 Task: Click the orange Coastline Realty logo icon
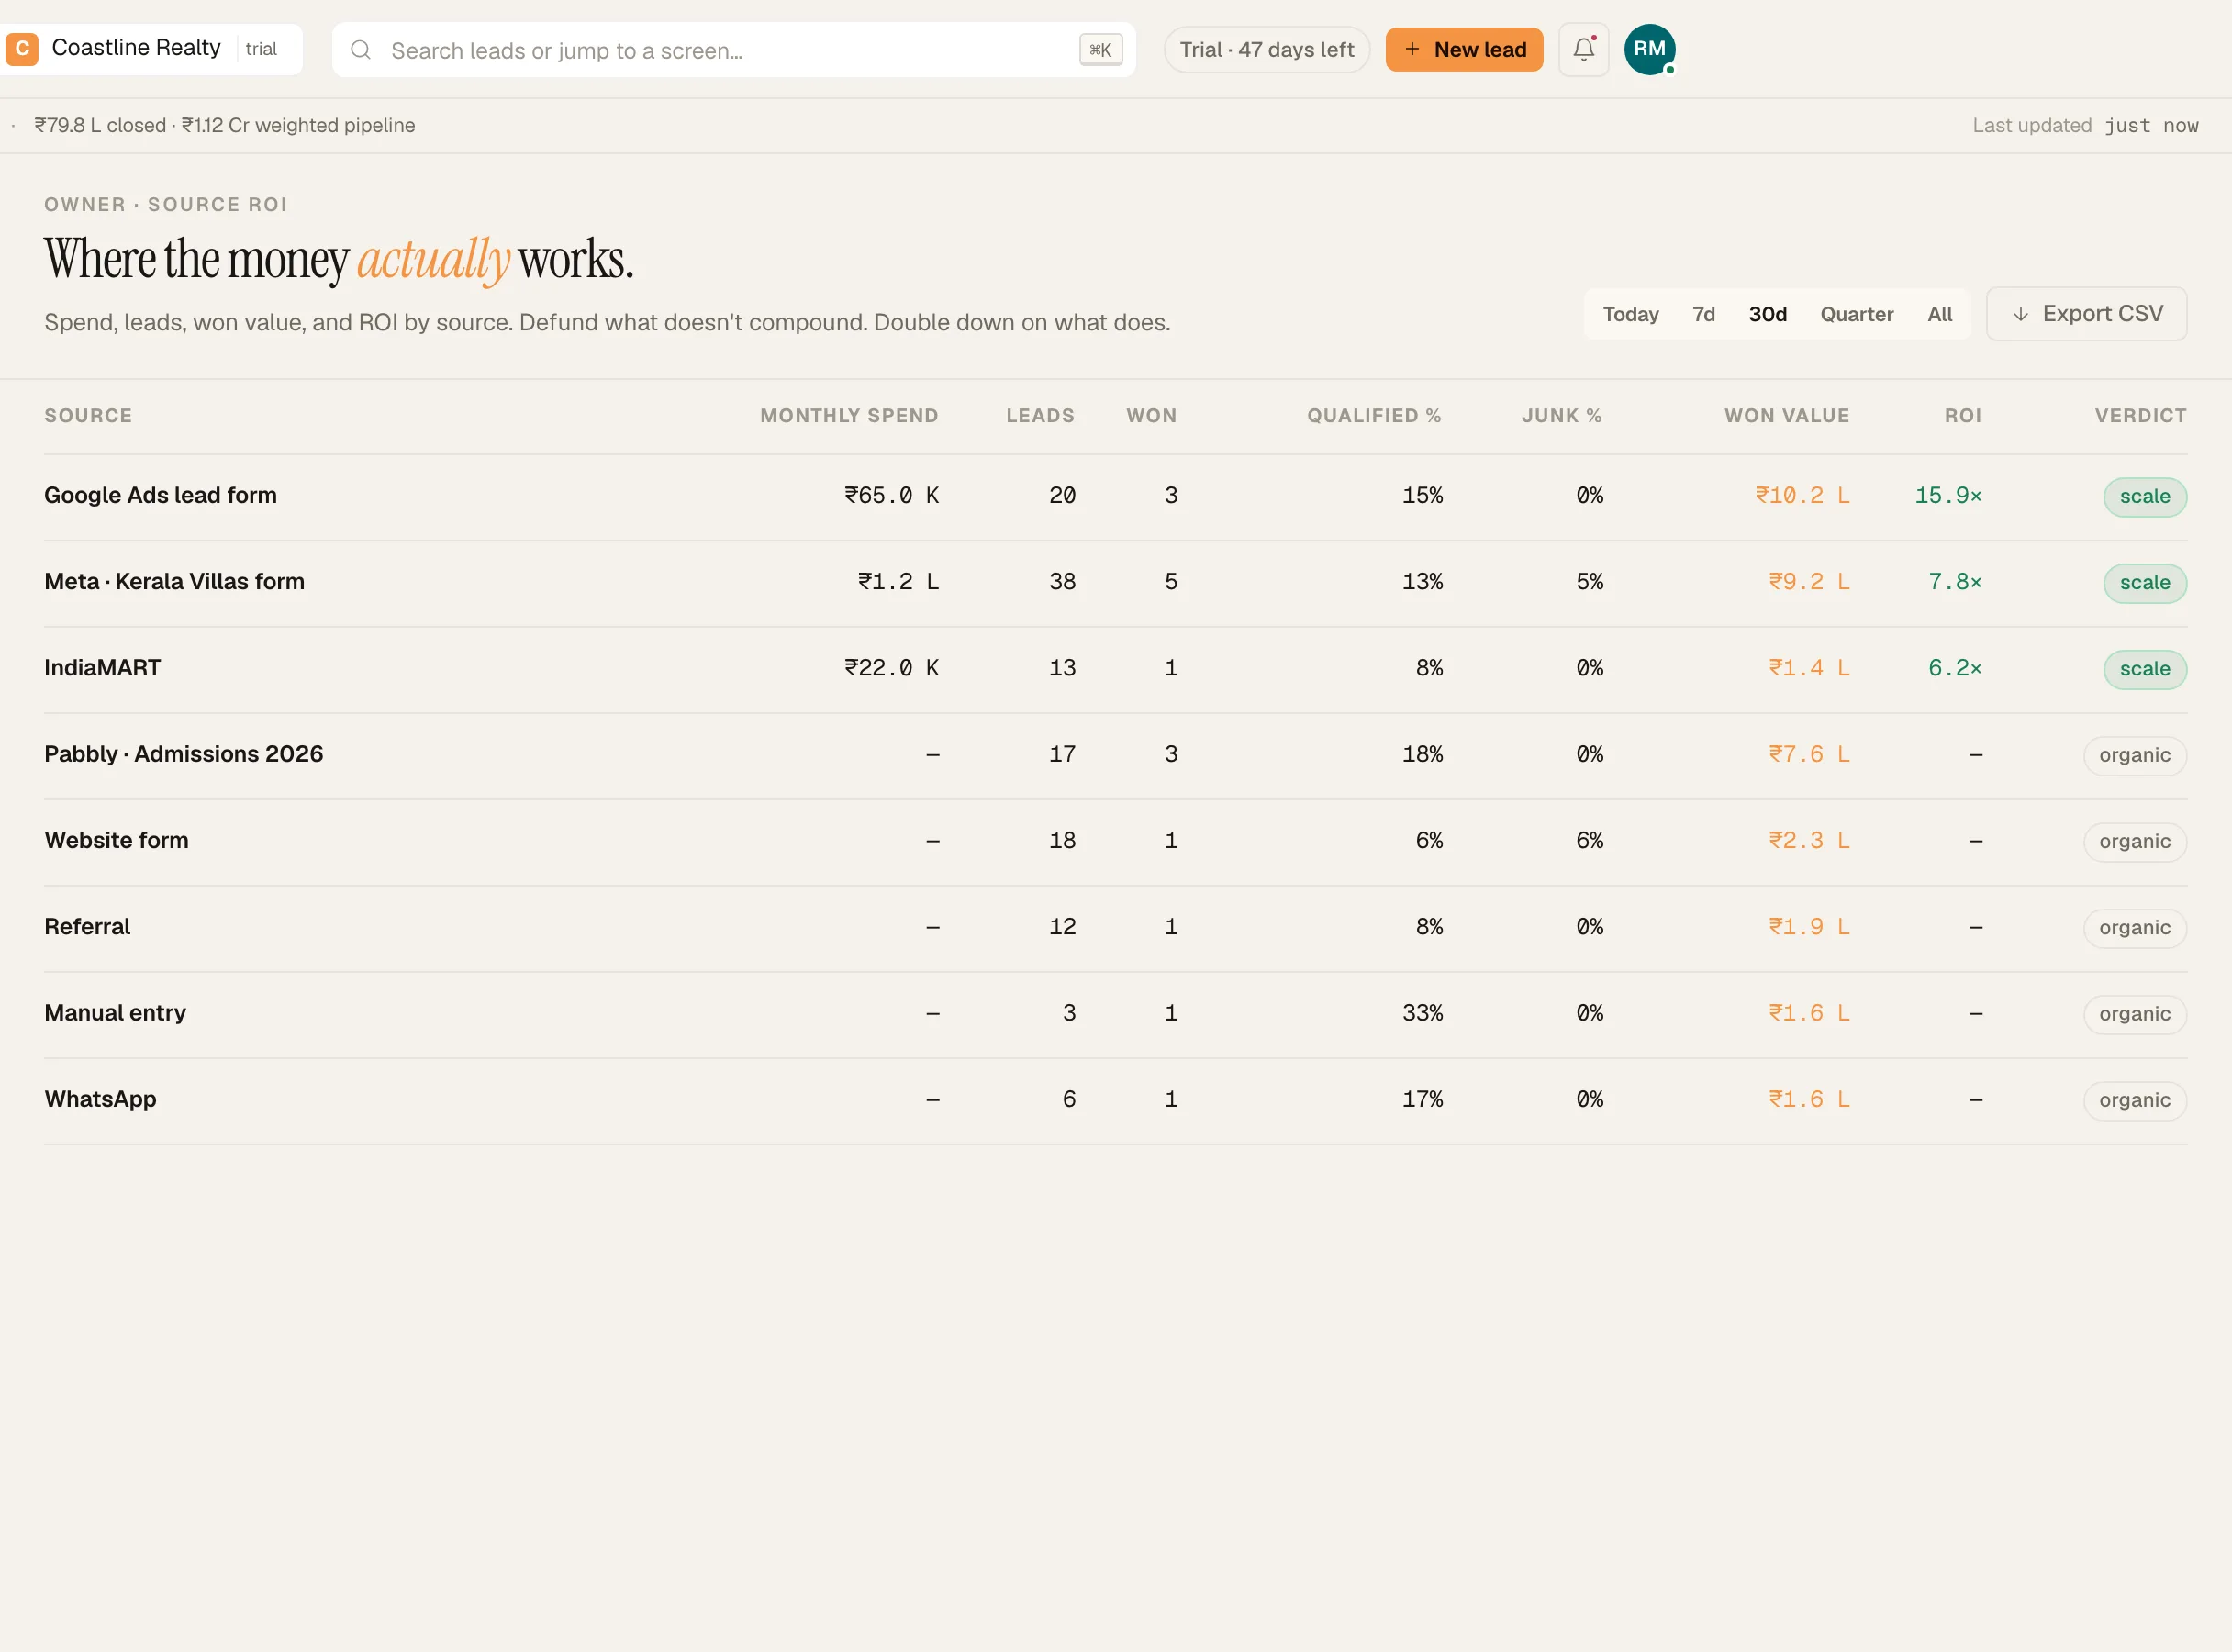point(21,49)
